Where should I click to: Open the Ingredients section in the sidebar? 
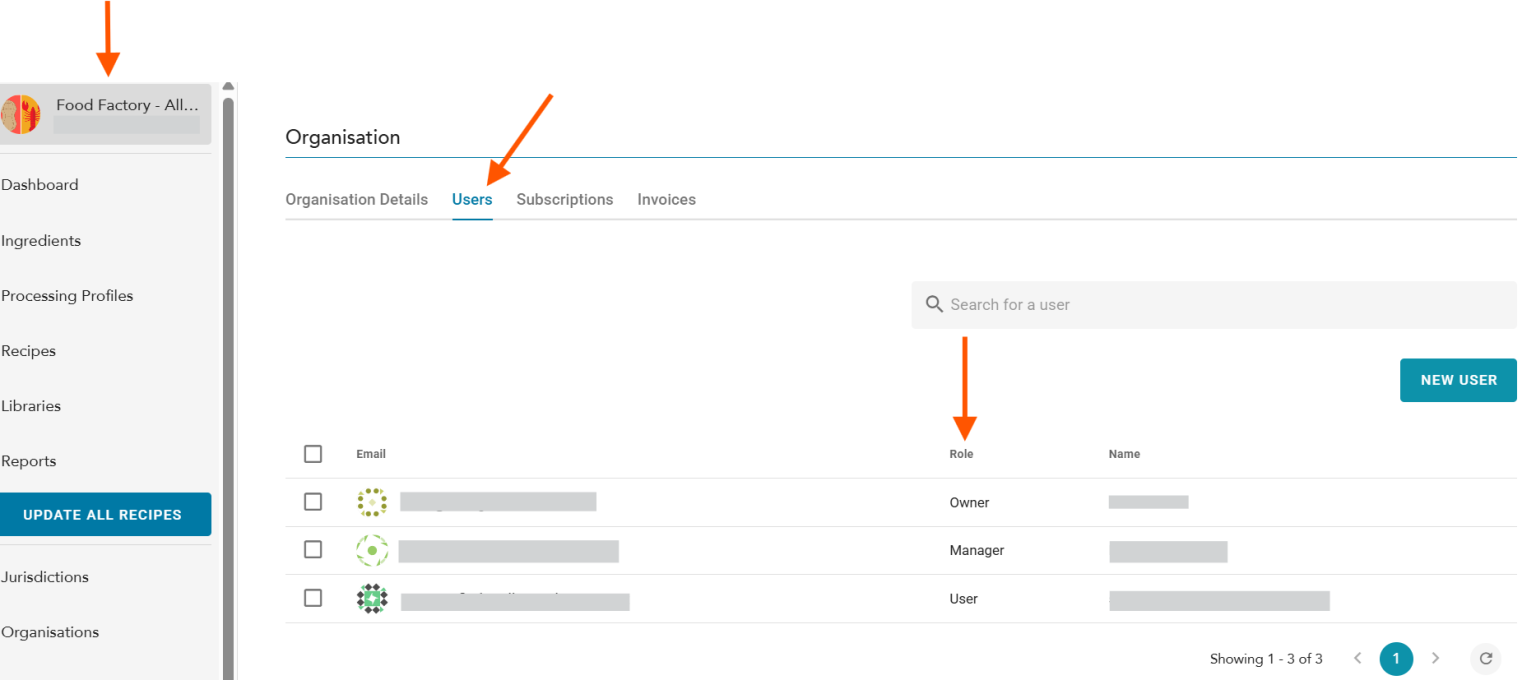coord(41,240)
